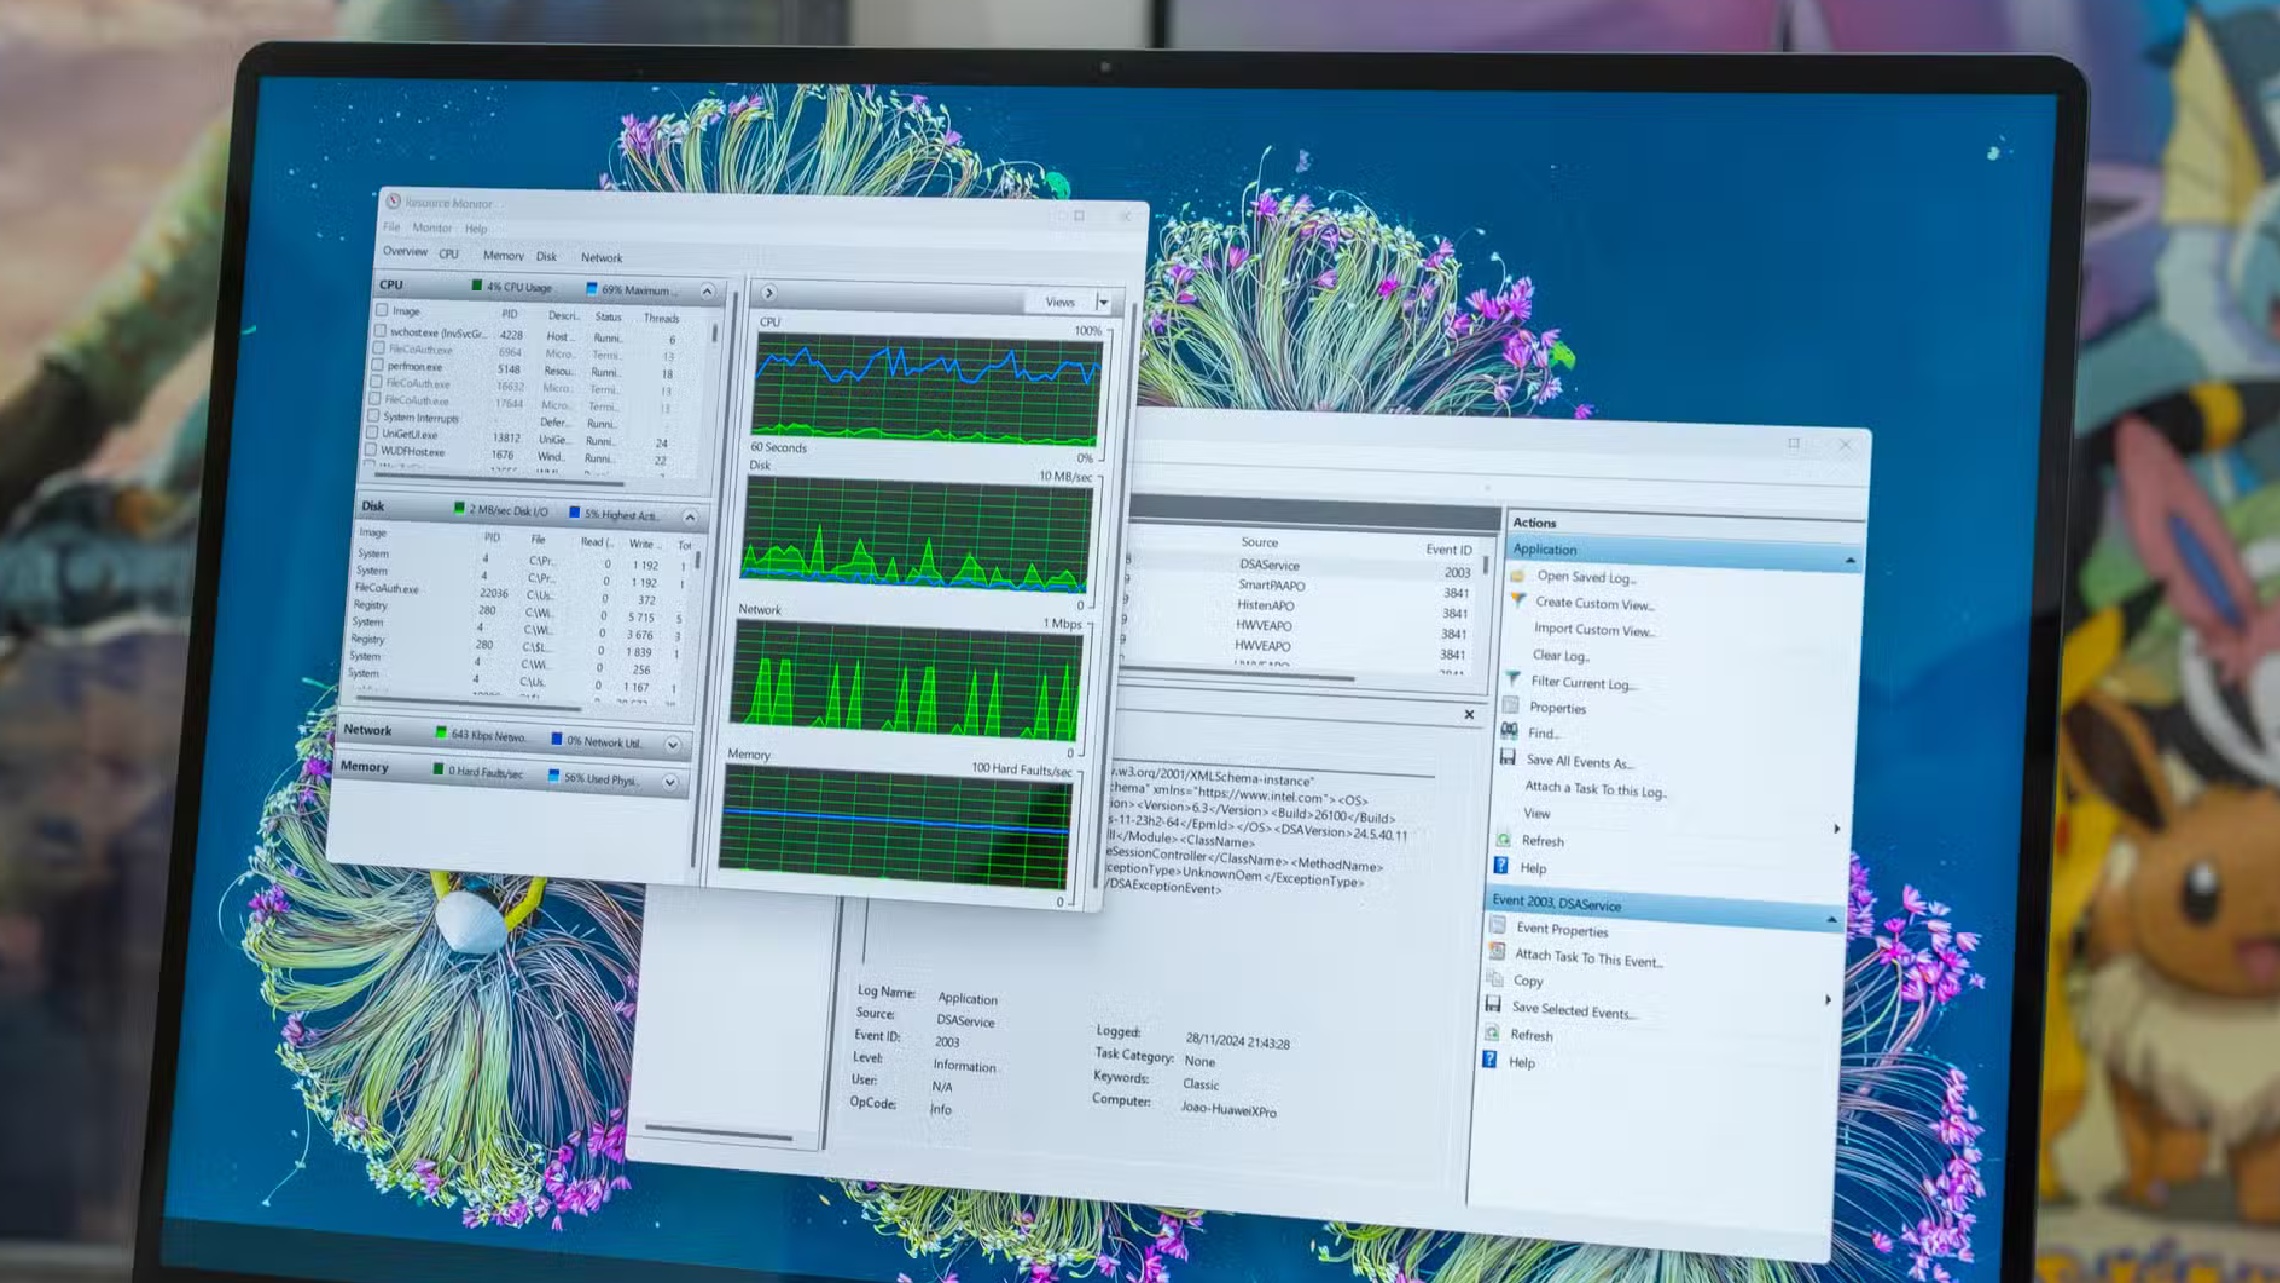Click the Event ID column header
The width and height of the screenshot is (2280, 1283).
[x=1448, y=549]
